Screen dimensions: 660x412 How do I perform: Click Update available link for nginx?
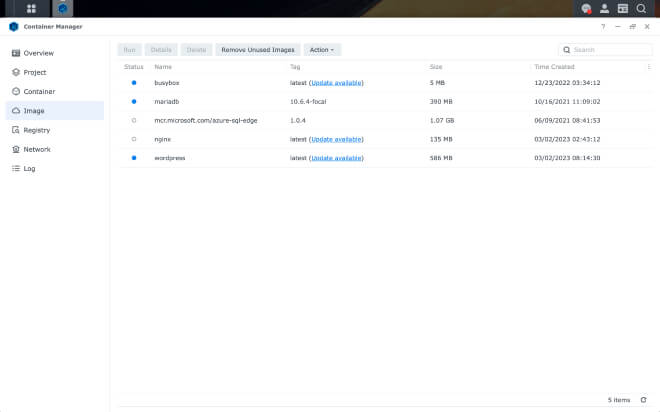336,139
